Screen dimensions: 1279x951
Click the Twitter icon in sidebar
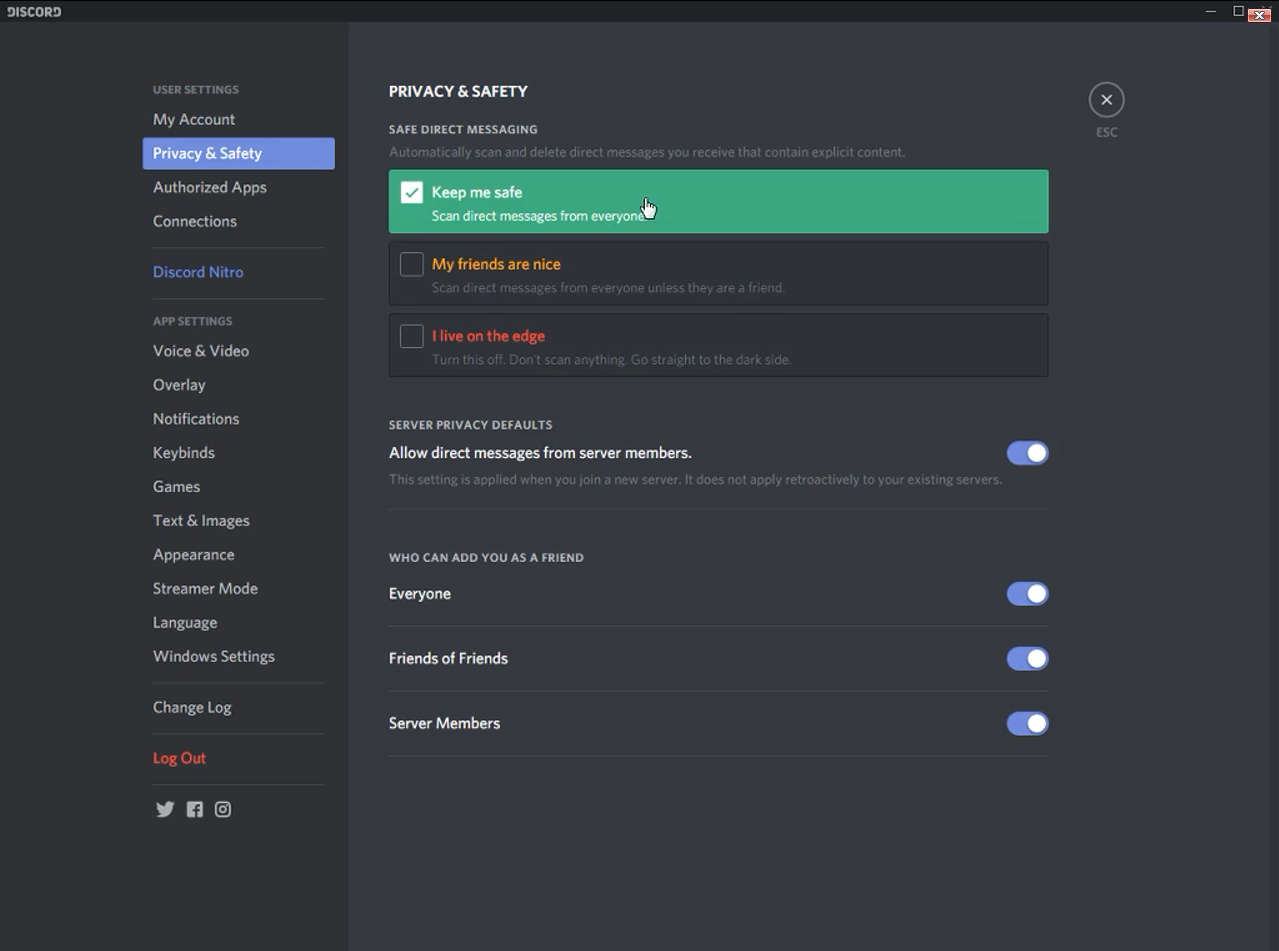pyautogui.click(x=165, y=809)
